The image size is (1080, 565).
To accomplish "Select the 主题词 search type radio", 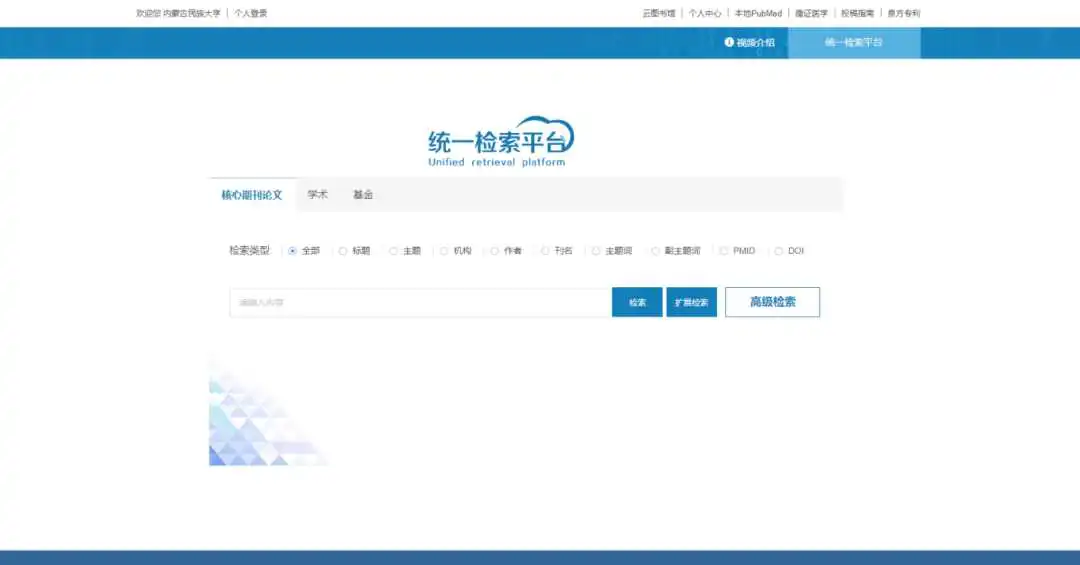I will (596, 251).
